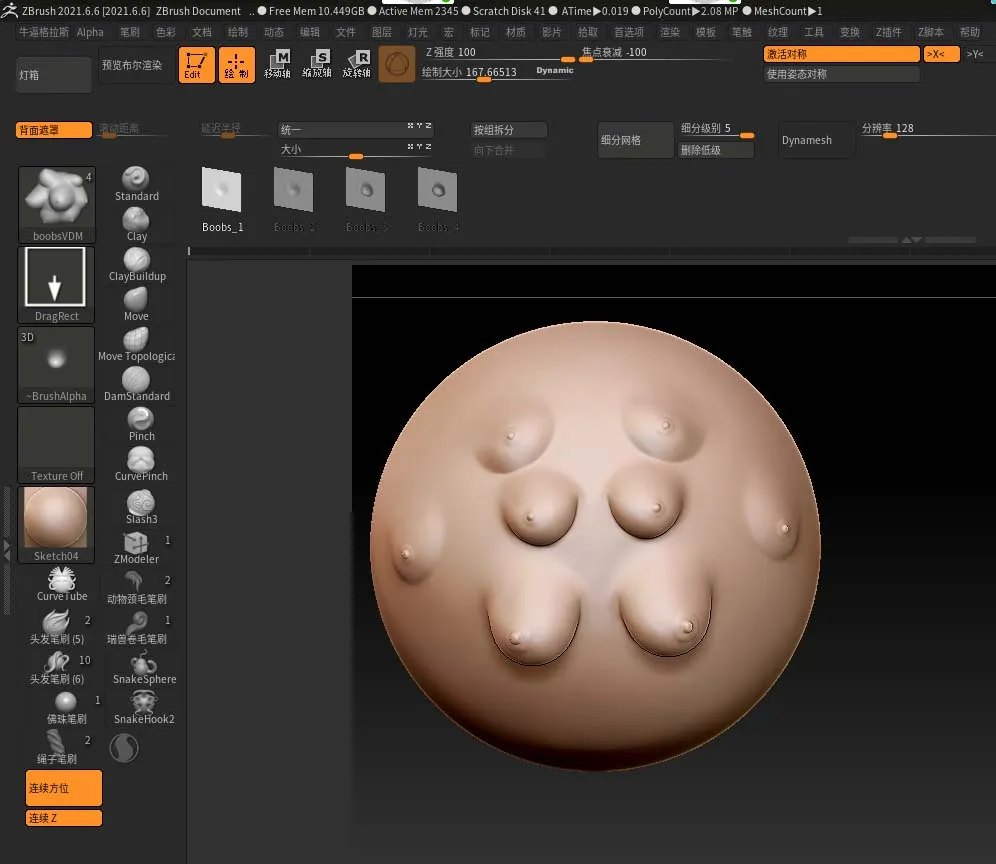996x864 pixels.
Task: Activate the ZModeler brush
Action: click(137, 545)
